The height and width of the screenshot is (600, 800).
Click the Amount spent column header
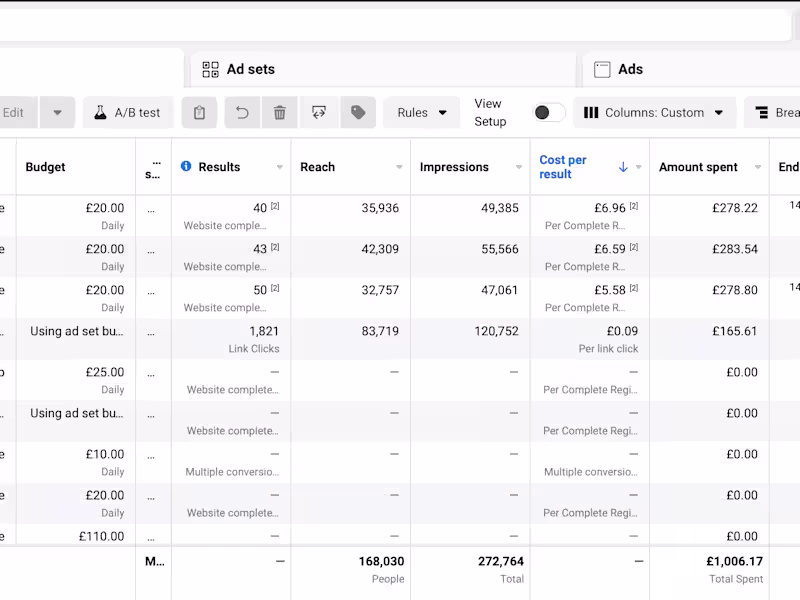tap(698, 167)
